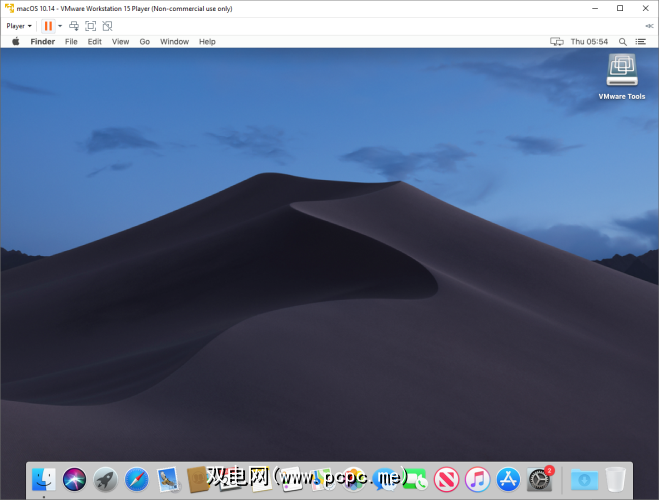The image size is (659, 500).
Task: Click the Thu 05:54 clock
Action: [589, 42]
